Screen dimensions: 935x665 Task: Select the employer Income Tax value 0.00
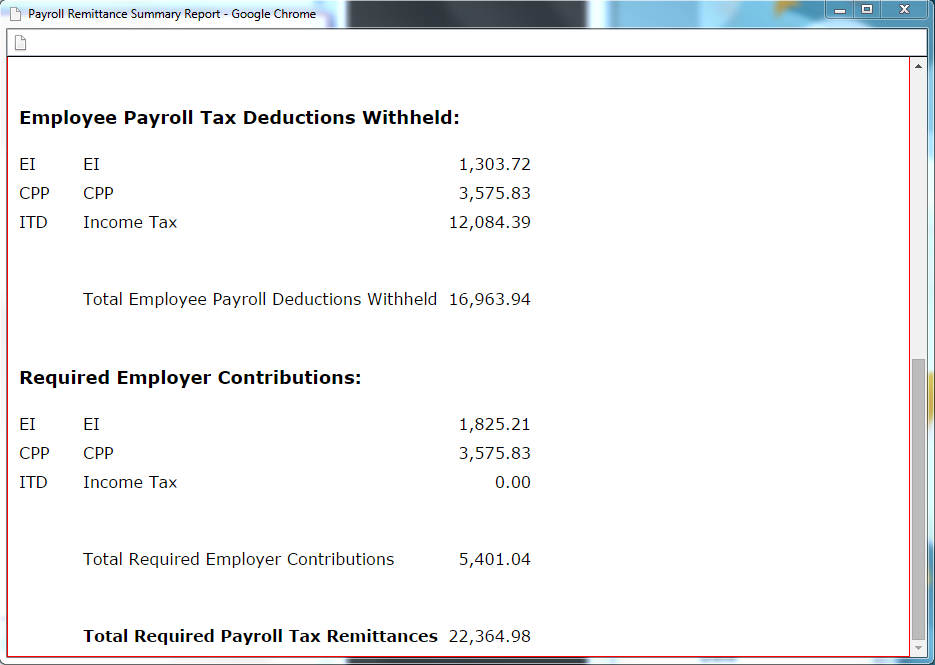(515, 482)
